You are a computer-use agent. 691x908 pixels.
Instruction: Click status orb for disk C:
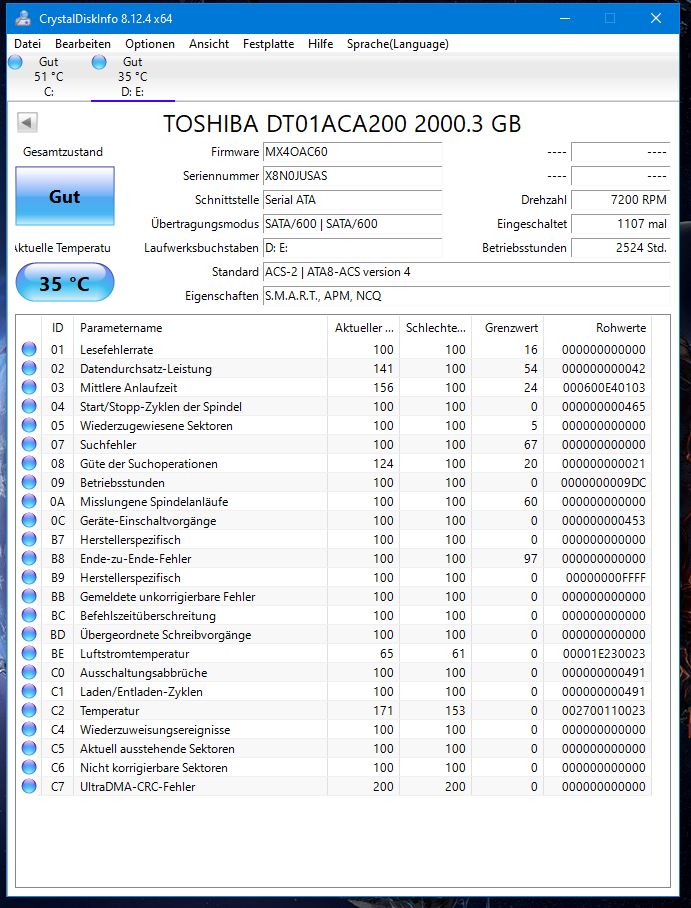click(x=16, y=62)
